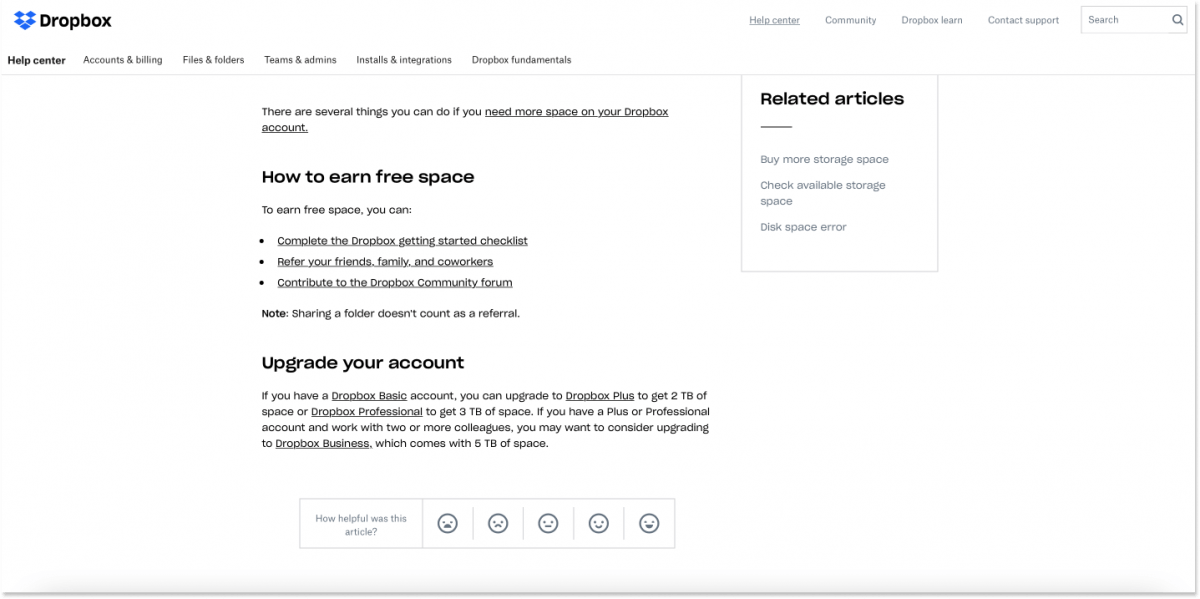Select the sad face rating
1200x599 pixels.
click(498, 522)
